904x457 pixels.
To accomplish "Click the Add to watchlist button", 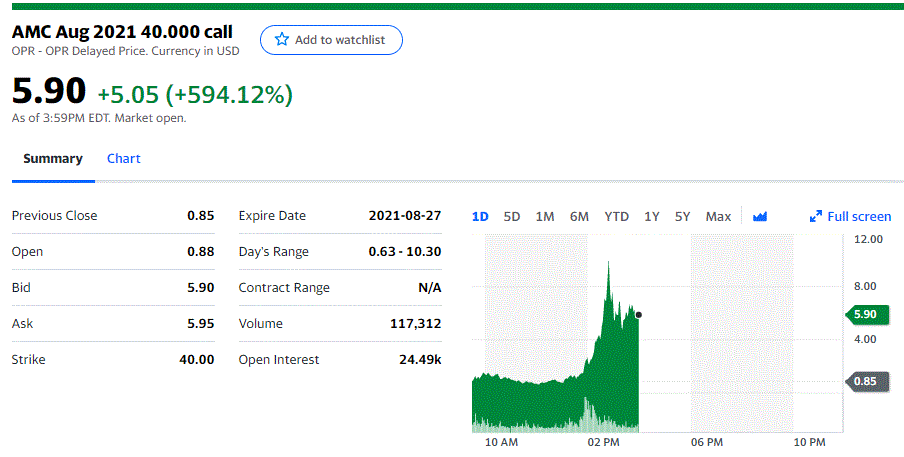I will pos(332,40).
